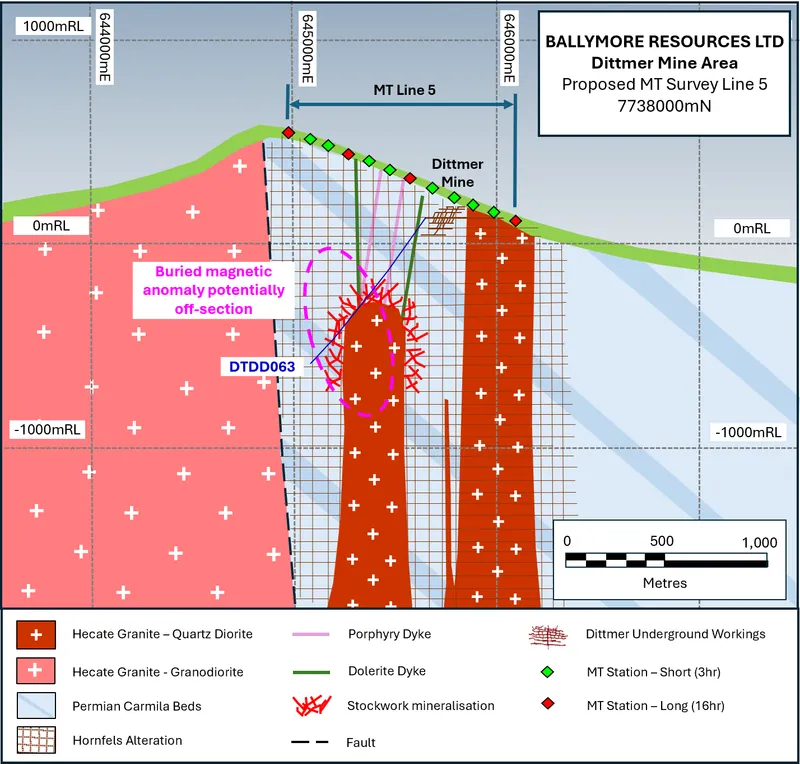Click the right '-1000mRL' elevation label
The width and height of the screenshot is (800, 764).
pos(748,432)
